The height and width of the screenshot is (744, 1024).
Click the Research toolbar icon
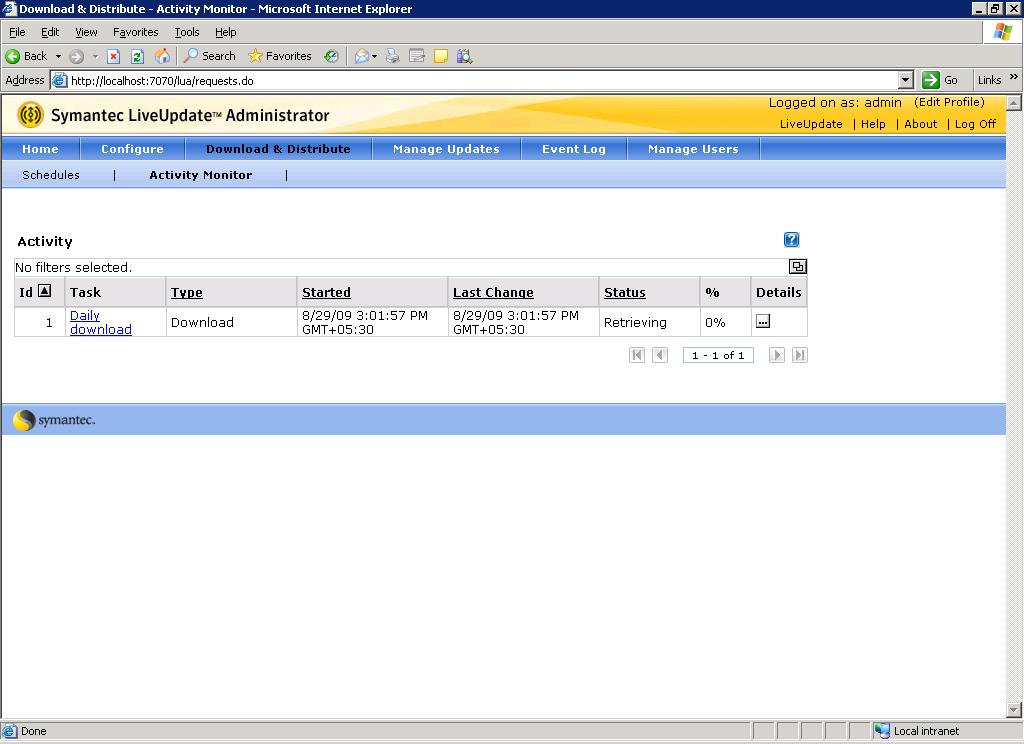point(464,56)
